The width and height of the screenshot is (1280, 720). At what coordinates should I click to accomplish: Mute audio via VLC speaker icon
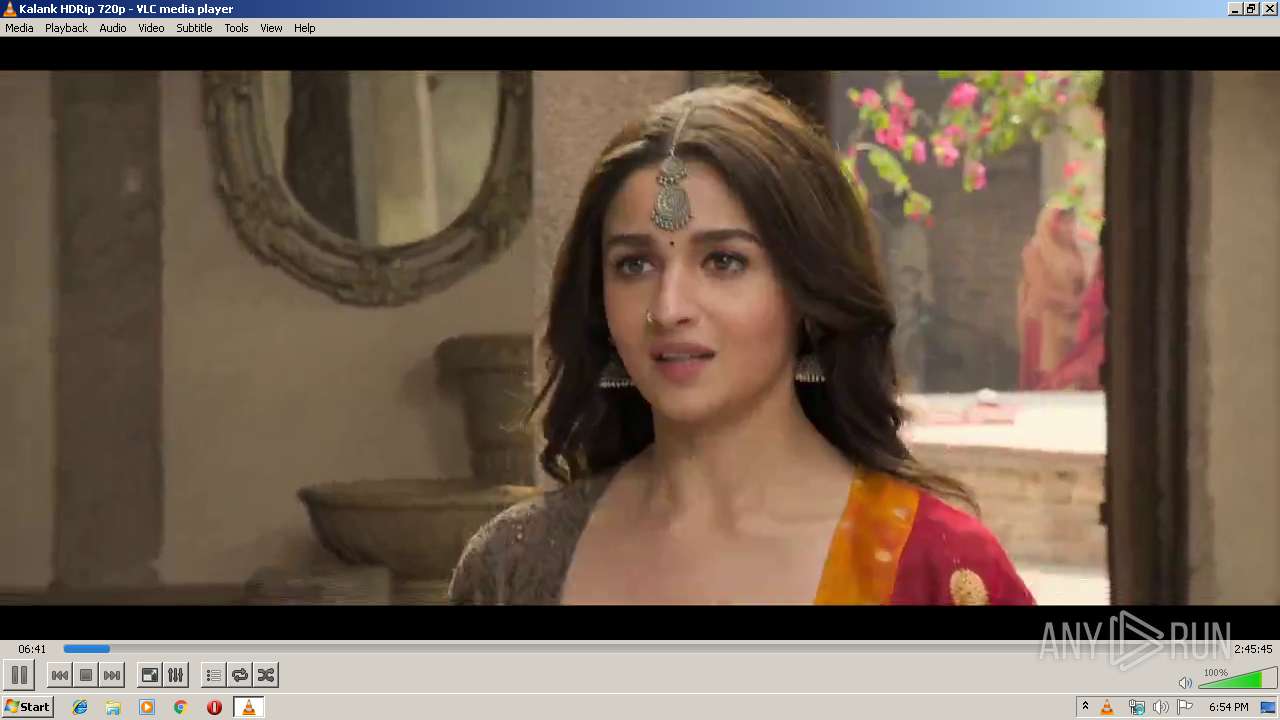[1185, 682]
